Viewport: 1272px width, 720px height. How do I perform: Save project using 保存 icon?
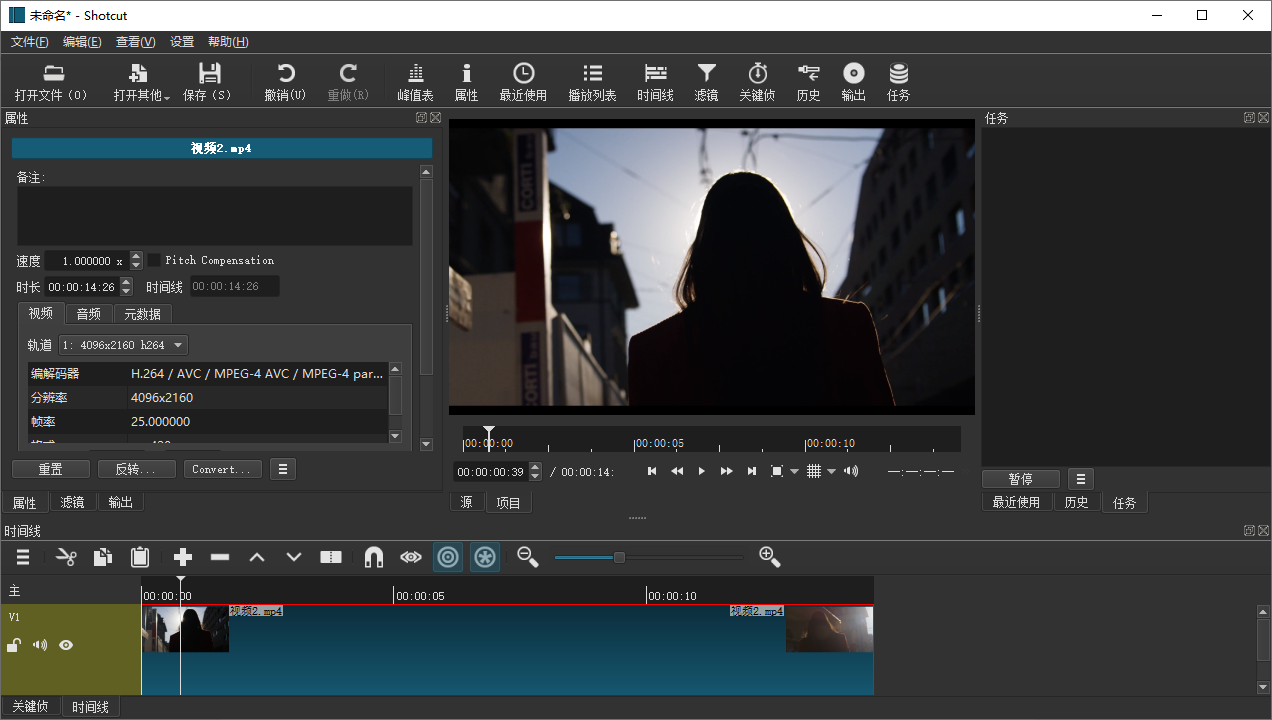pos(208,82)
